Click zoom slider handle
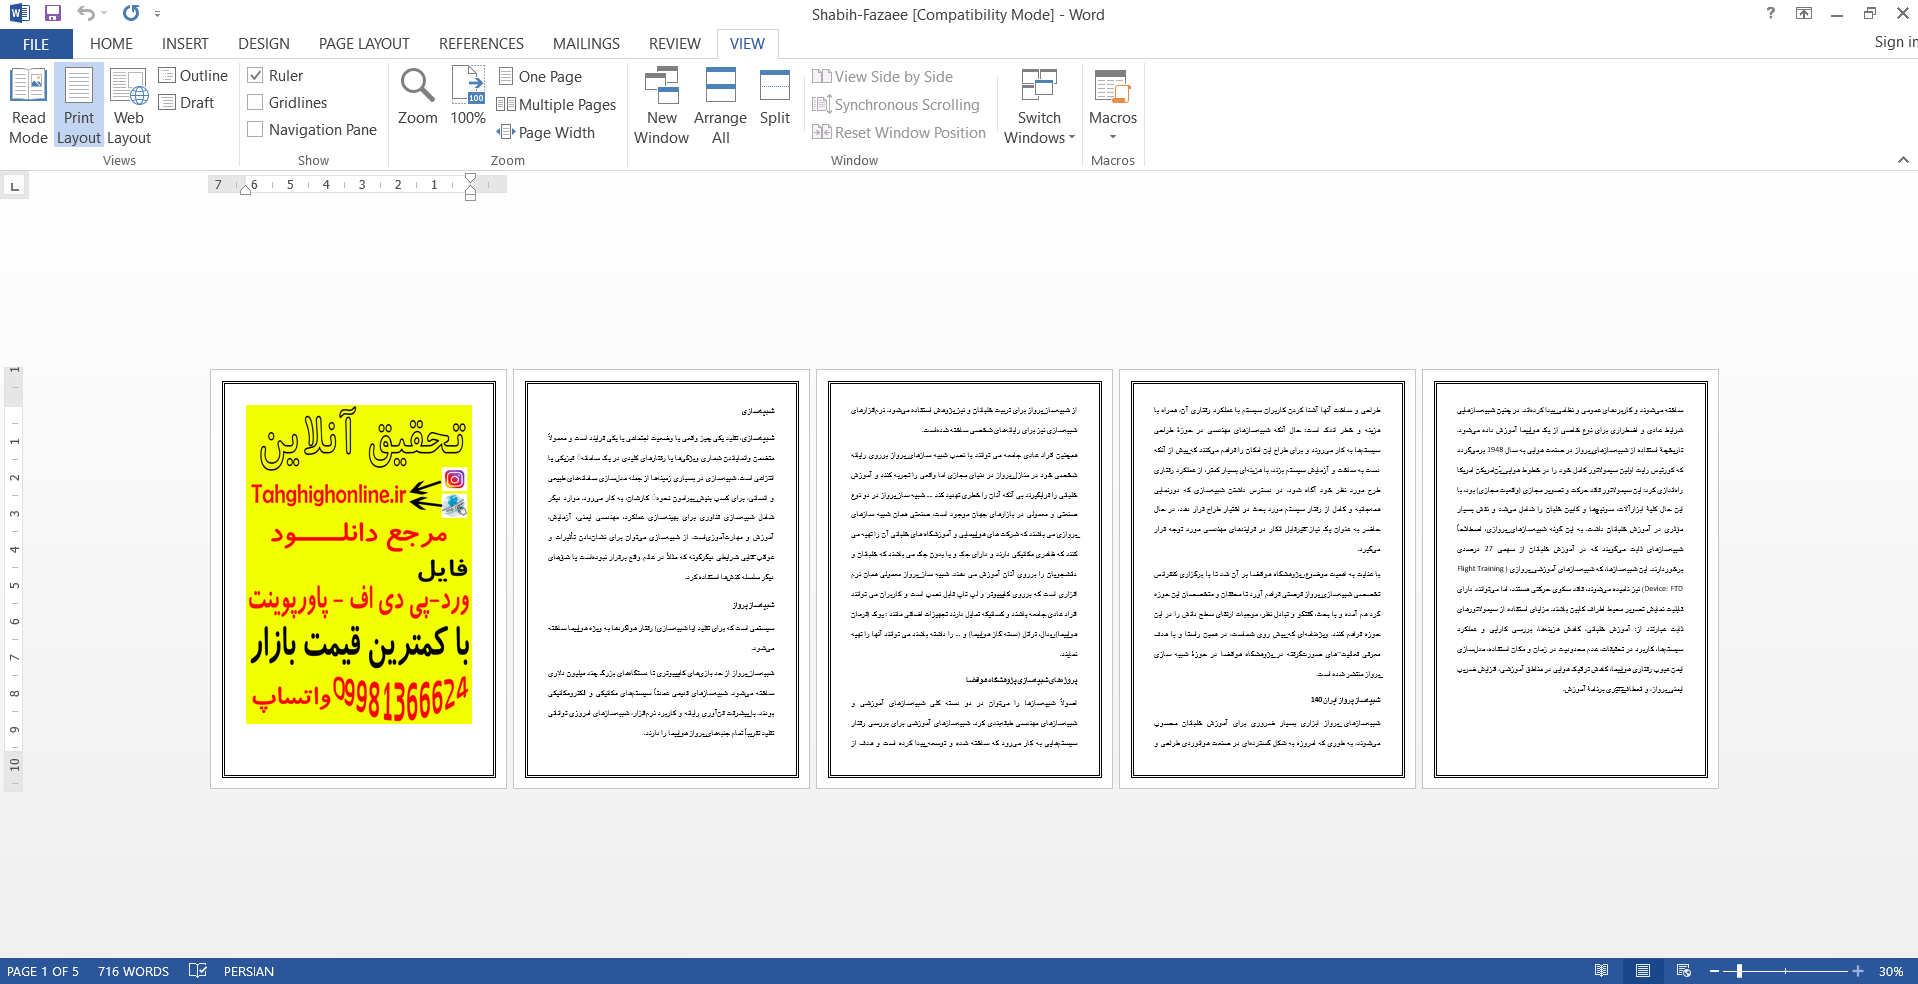Screen dimensions: 1918x984 (1740, 971)
